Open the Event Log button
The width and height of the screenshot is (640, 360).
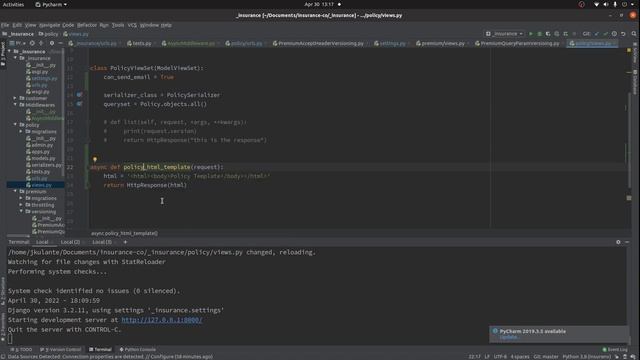click(615, 349)
